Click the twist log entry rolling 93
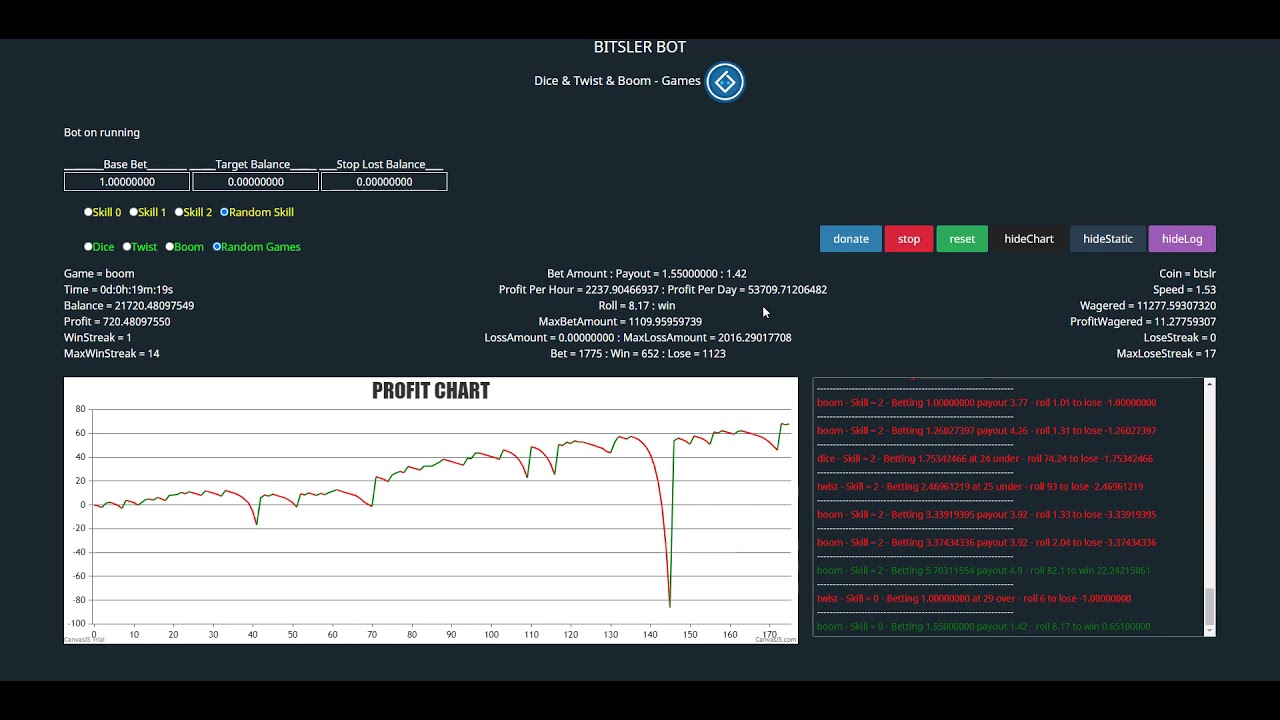Screen dimensions: 1280x720 [x=980, y=486]
